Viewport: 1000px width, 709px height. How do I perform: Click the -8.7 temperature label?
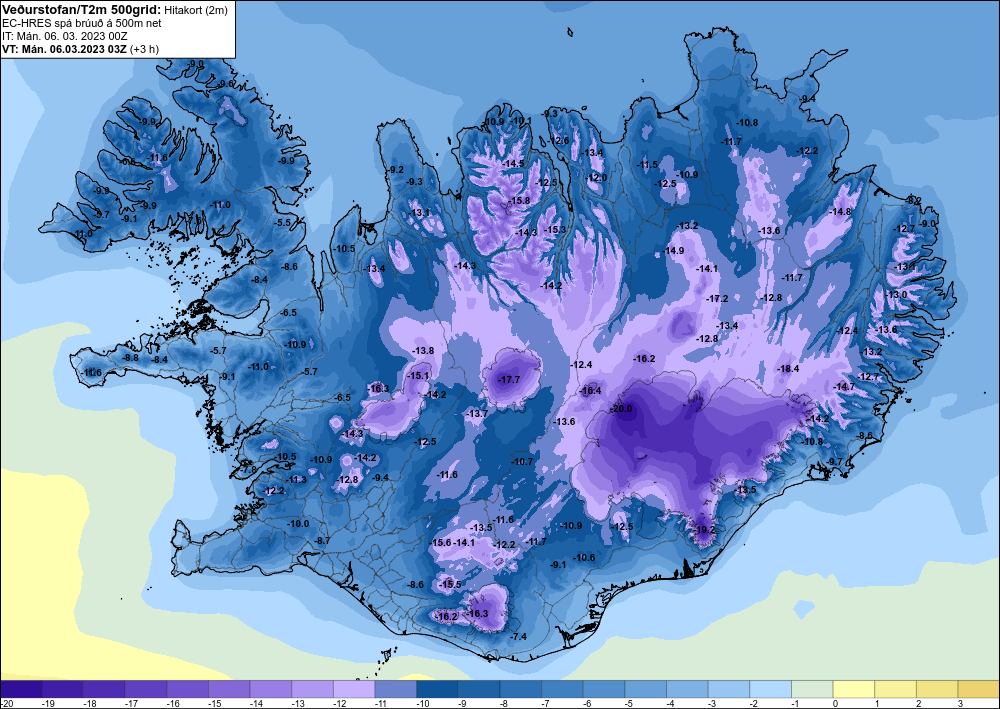coord(323,541)
